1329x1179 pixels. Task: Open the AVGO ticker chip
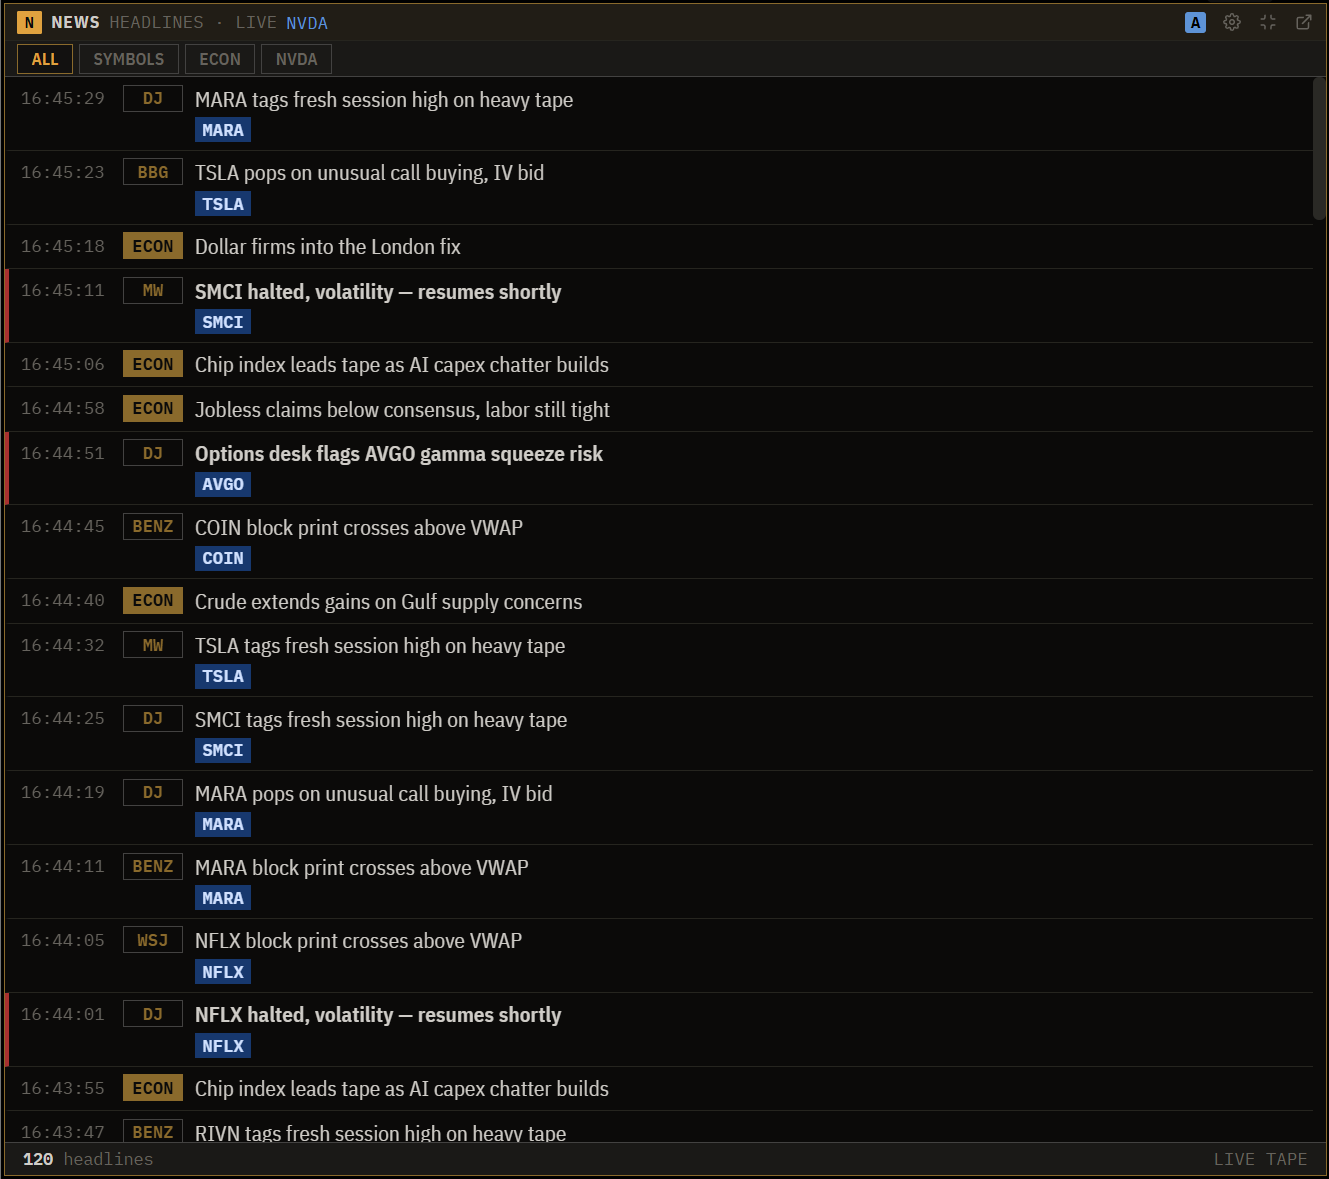pyautogui.click(x=223, y=484)
